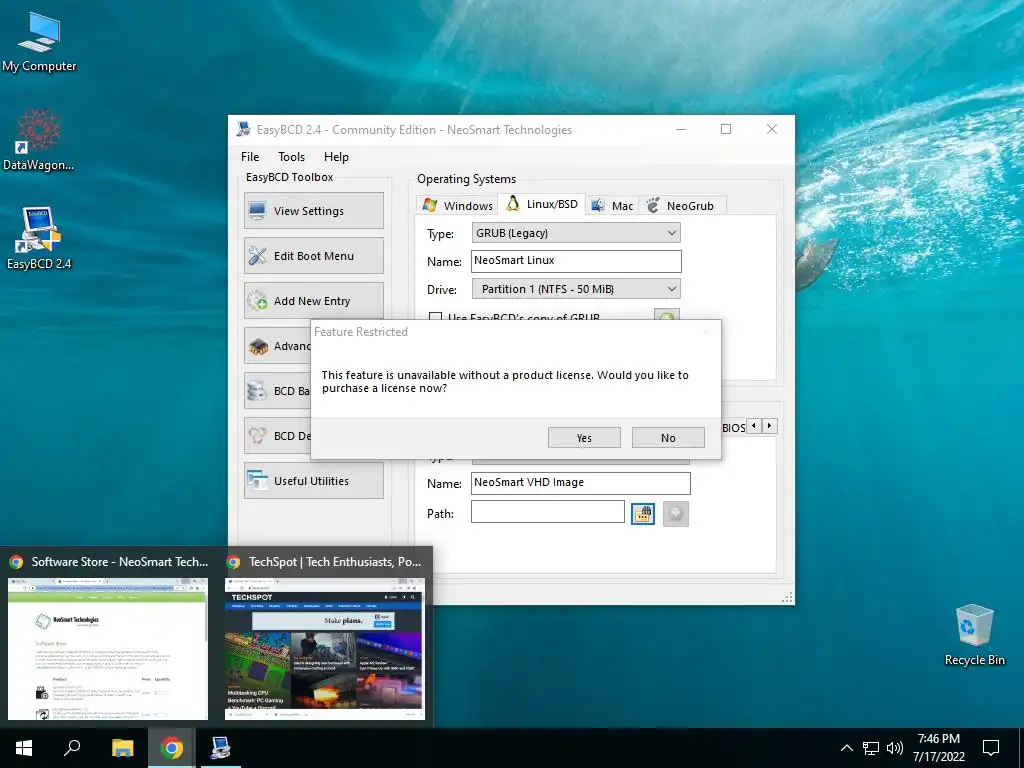Open the Recycle Bin desktop icon

[x=974, y=635]
